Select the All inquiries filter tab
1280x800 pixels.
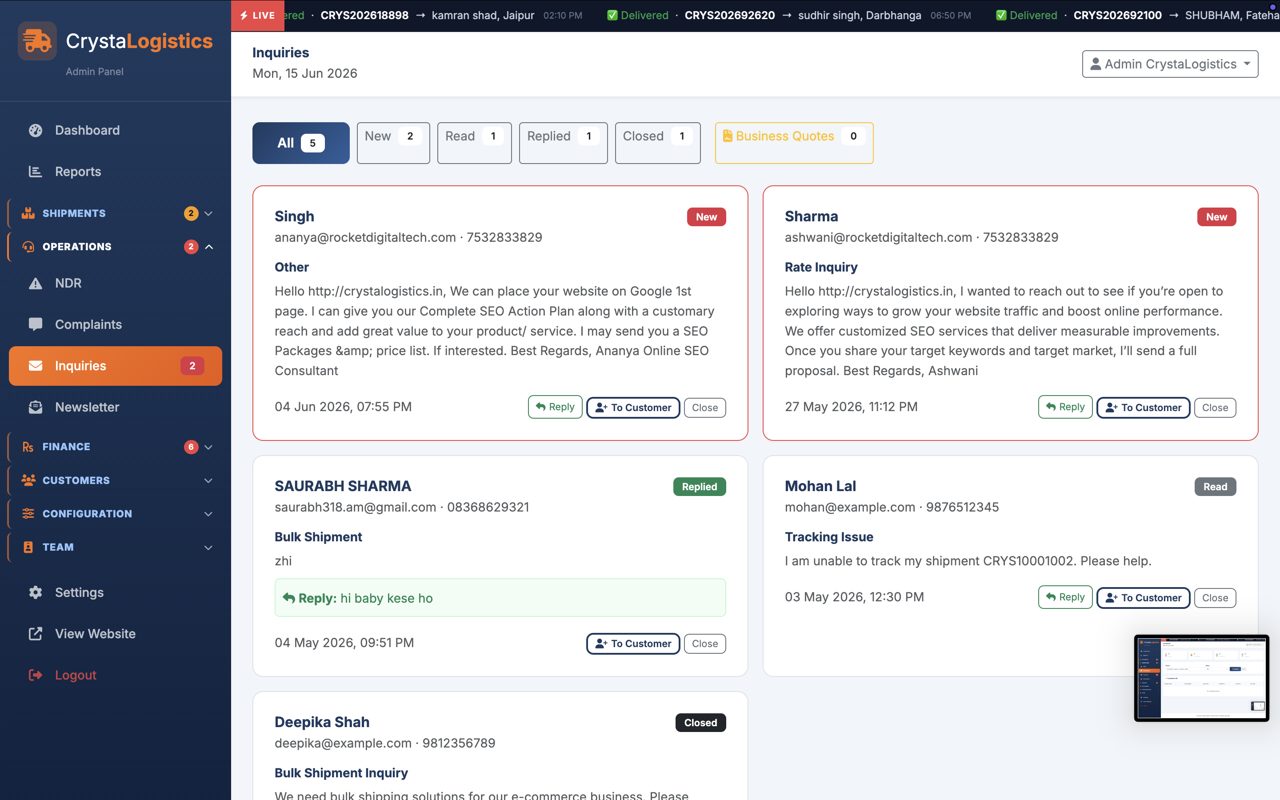tap(301, 143)
